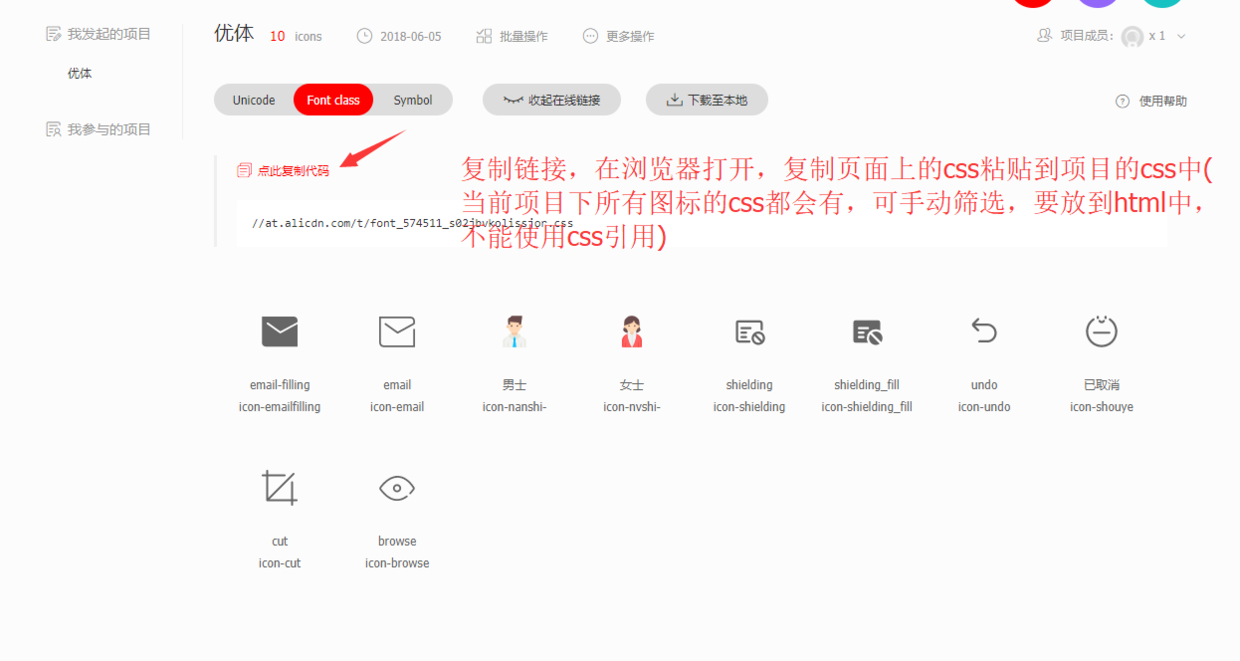Click the shielding icon
This screenshot has height=661, width=1240.
click(x=749, y=331)
